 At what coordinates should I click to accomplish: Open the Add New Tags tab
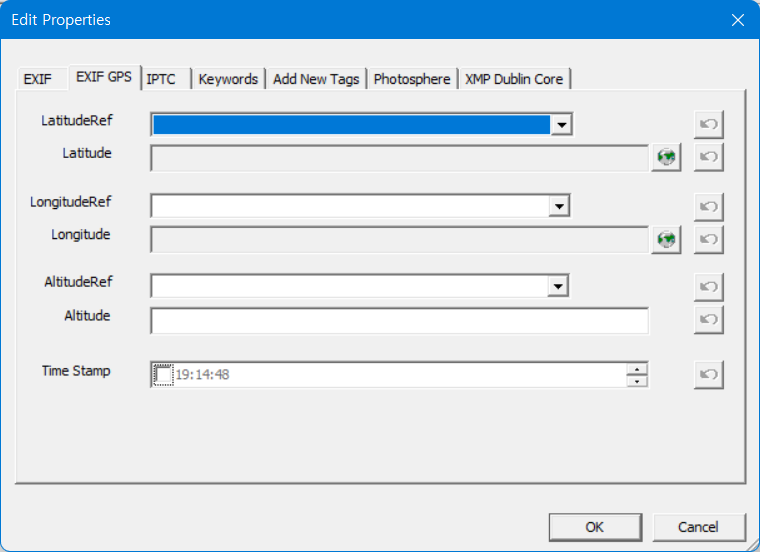[316, 79]
